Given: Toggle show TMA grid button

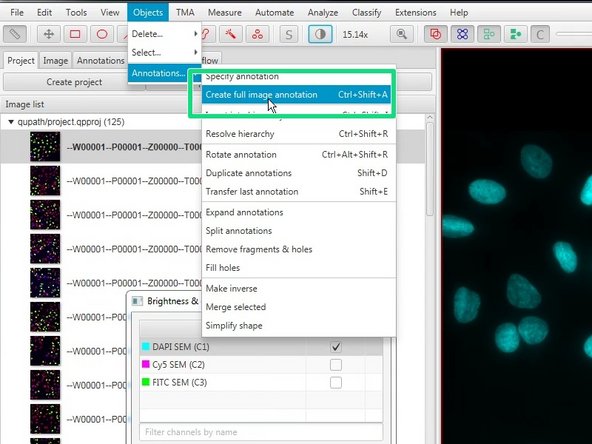Looking at the screenshot, I should [462, 34].
